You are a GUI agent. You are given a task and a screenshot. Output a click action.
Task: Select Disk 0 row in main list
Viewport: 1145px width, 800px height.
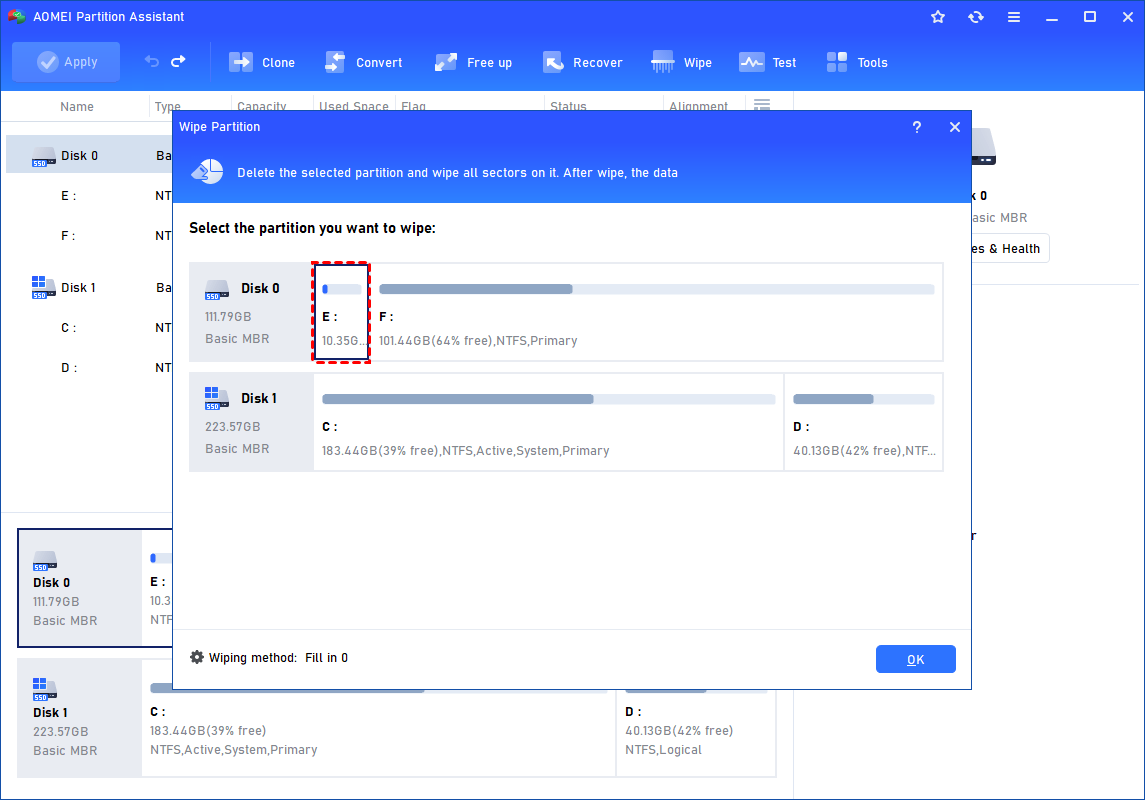click(x=89, y=155)
